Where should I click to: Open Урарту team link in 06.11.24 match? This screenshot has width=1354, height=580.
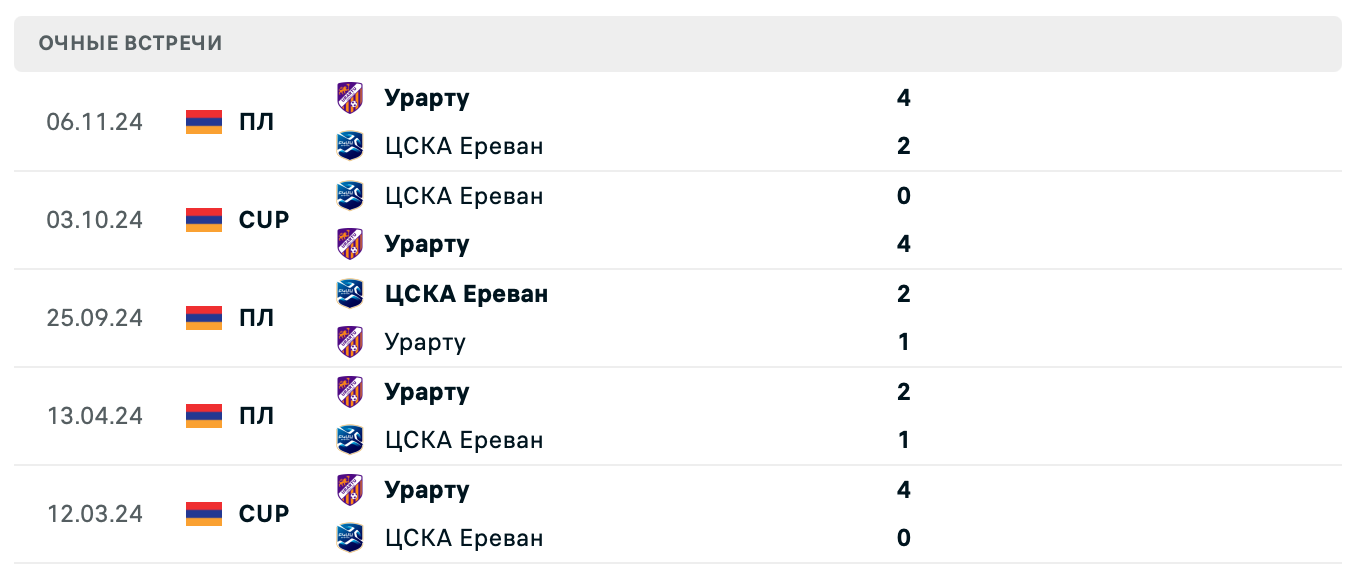tap(427, 98)
